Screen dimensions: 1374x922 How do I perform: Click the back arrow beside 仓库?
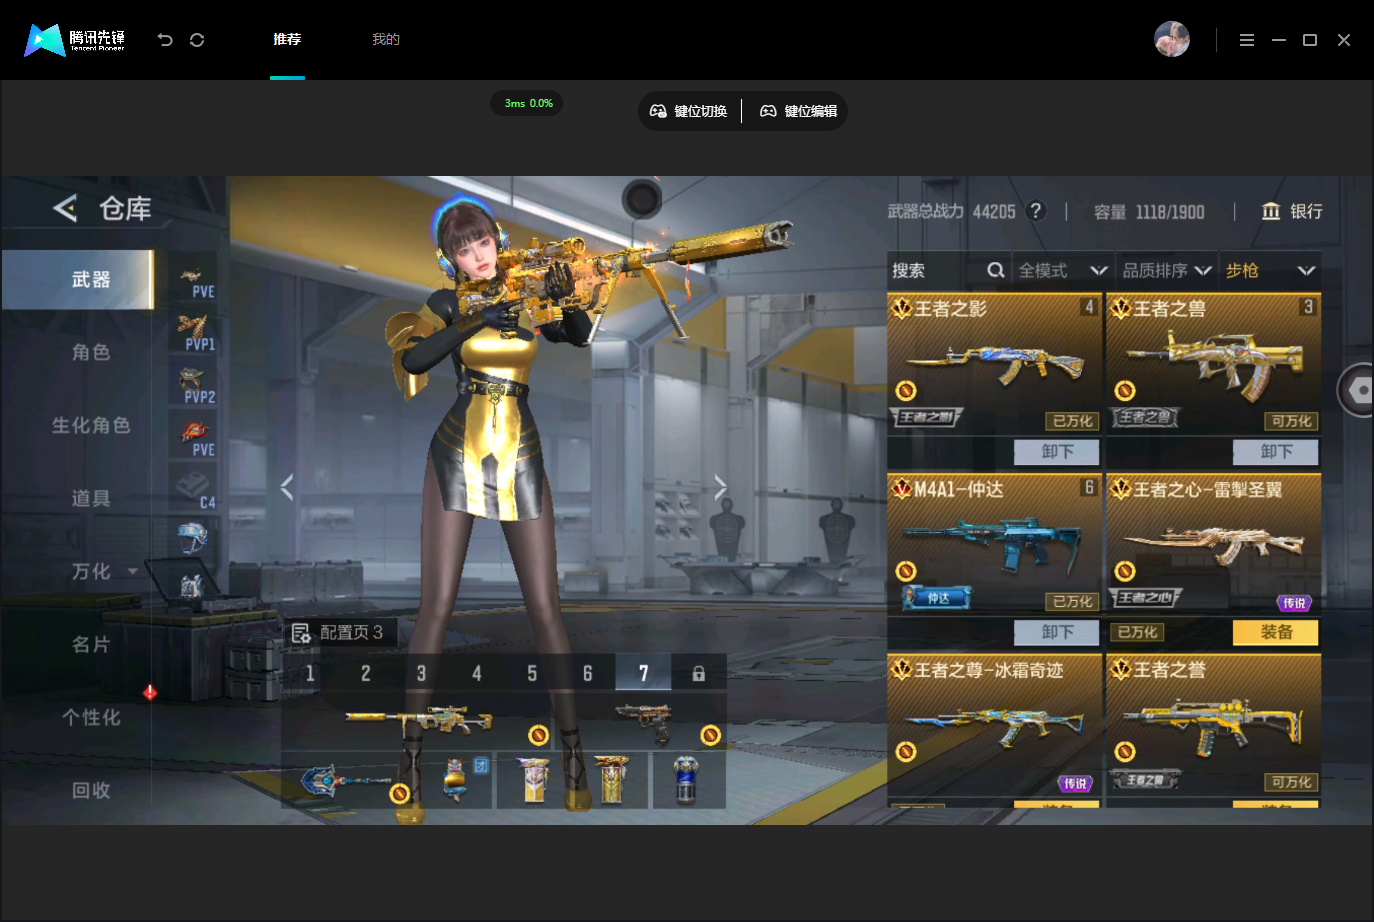[65, 208]
